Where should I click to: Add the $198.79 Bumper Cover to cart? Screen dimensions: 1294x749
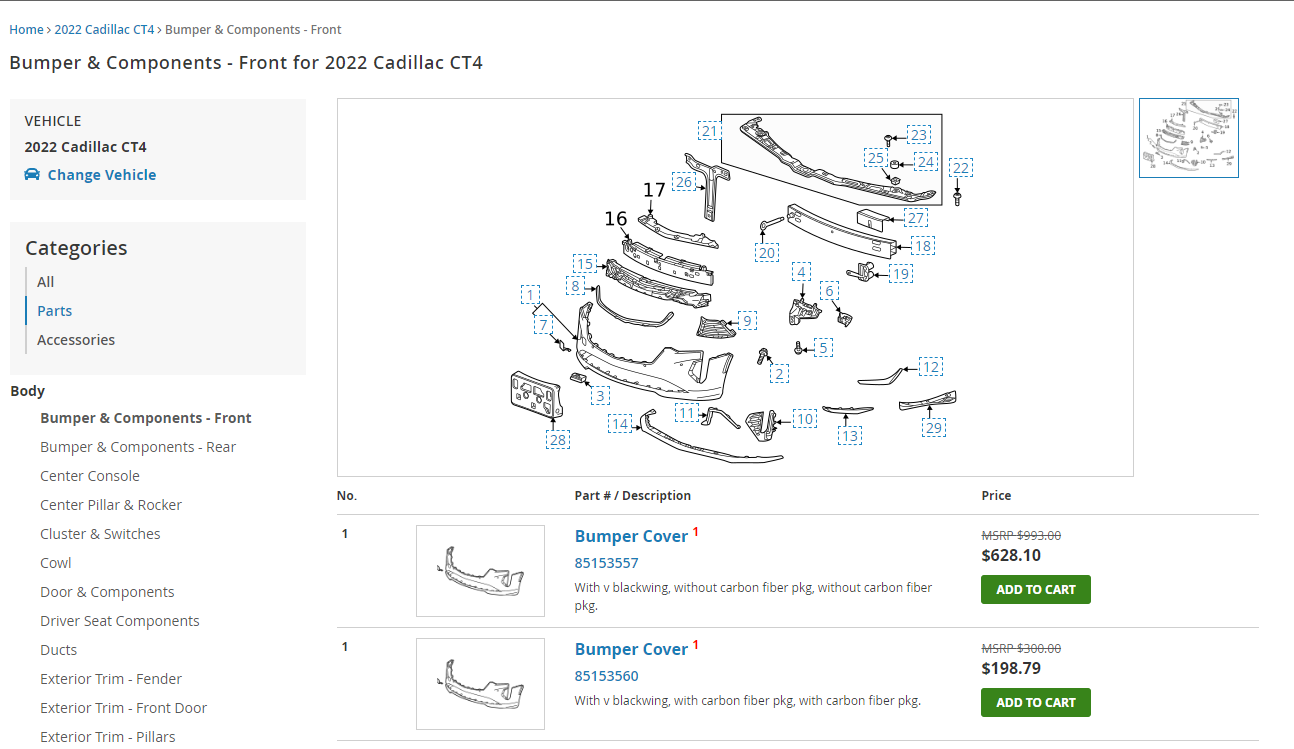tap(1035, 703)
